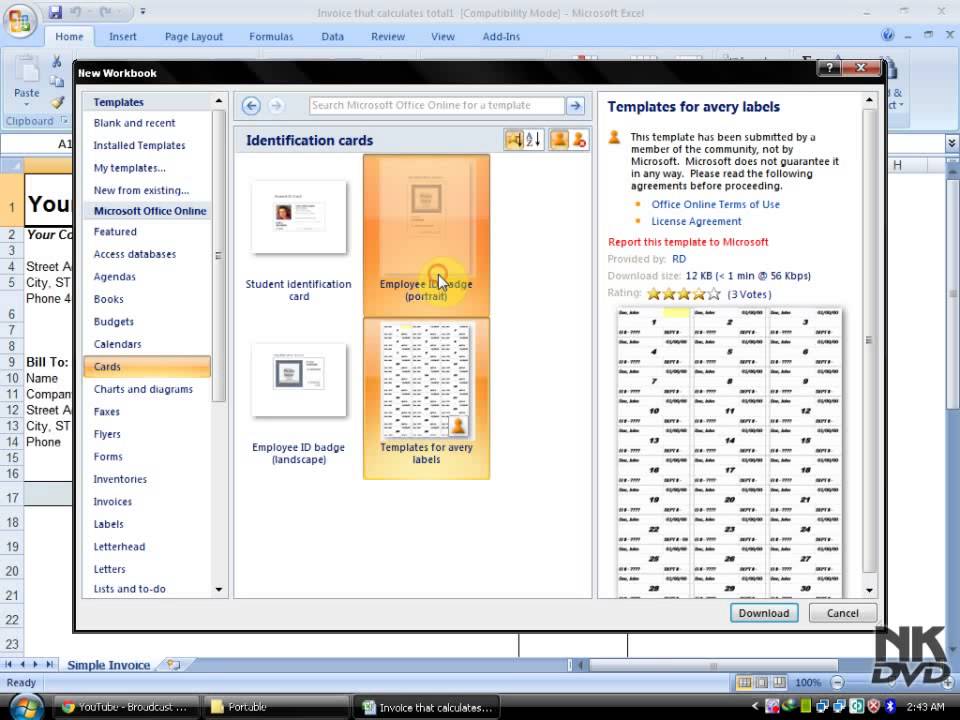Expand the formula bar chevron
Screen dimensions: 960x720
click(951, 143)
